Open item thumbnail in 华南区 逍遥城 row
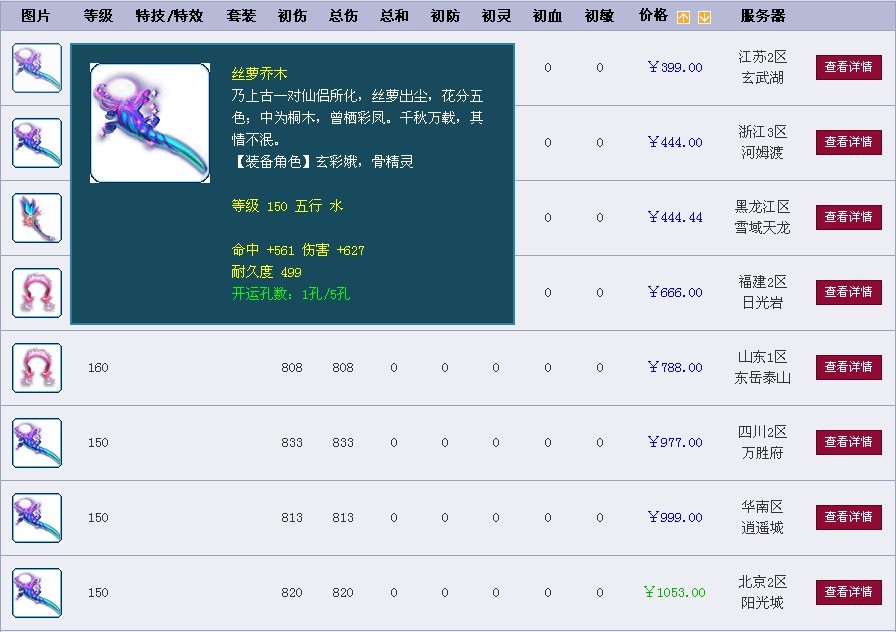This screenshot has width=896, height=632. point(37,518)
